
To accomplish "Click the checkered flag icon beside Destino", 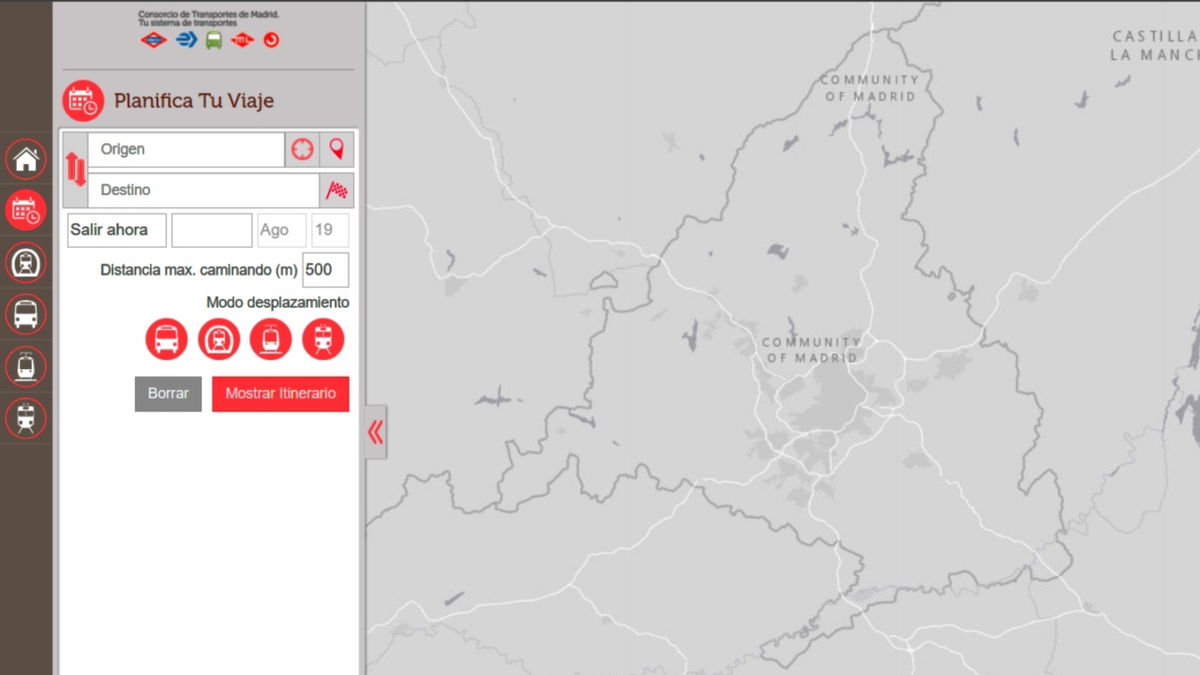I will point(340,189).
